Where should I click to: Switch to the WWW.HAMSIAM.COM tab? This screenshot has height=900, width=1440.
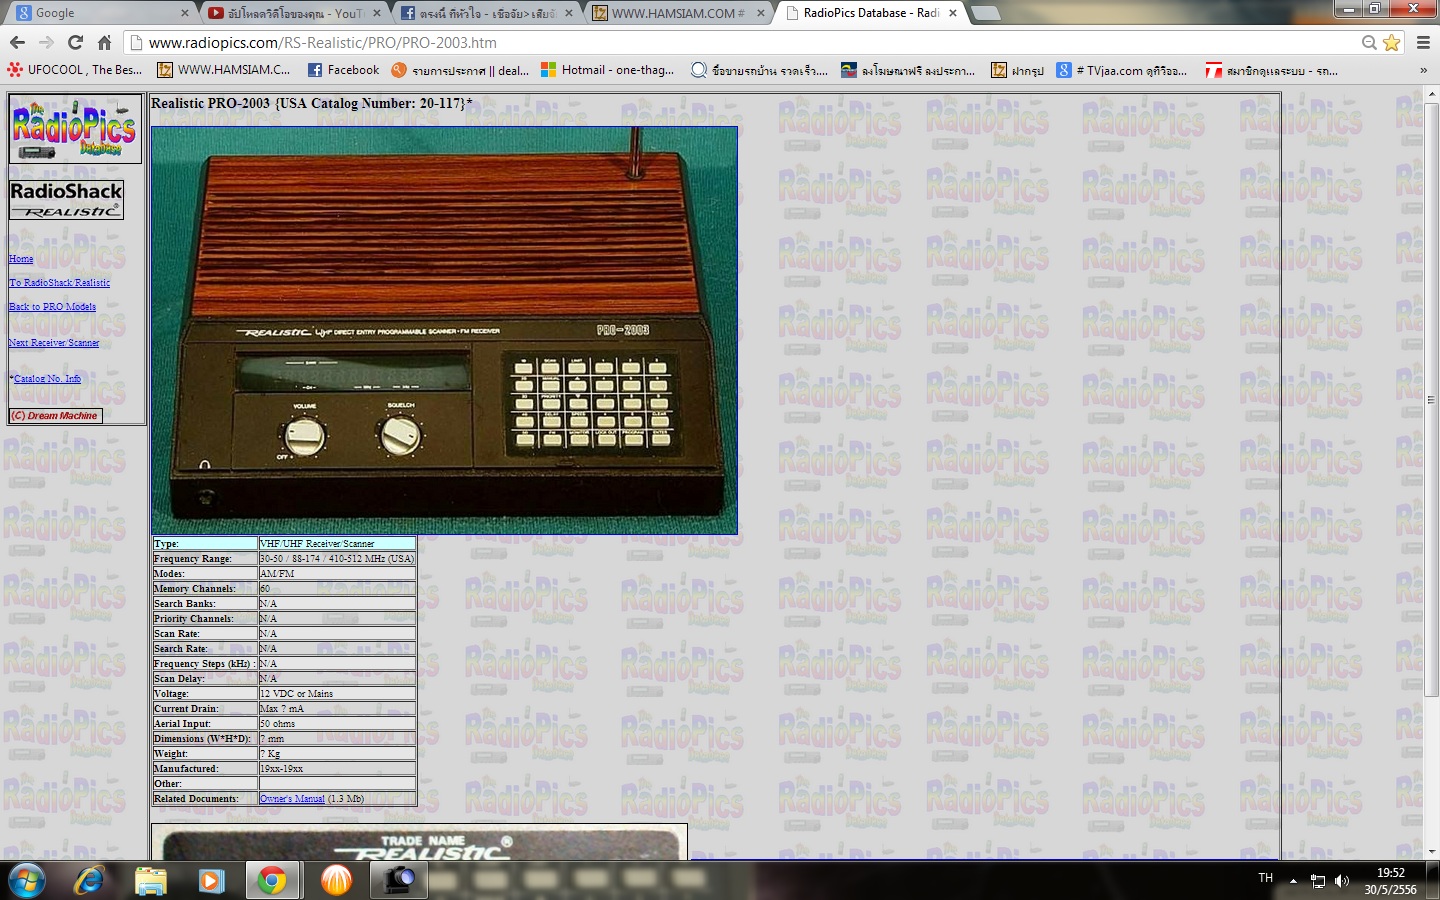[x=676, y=13]
